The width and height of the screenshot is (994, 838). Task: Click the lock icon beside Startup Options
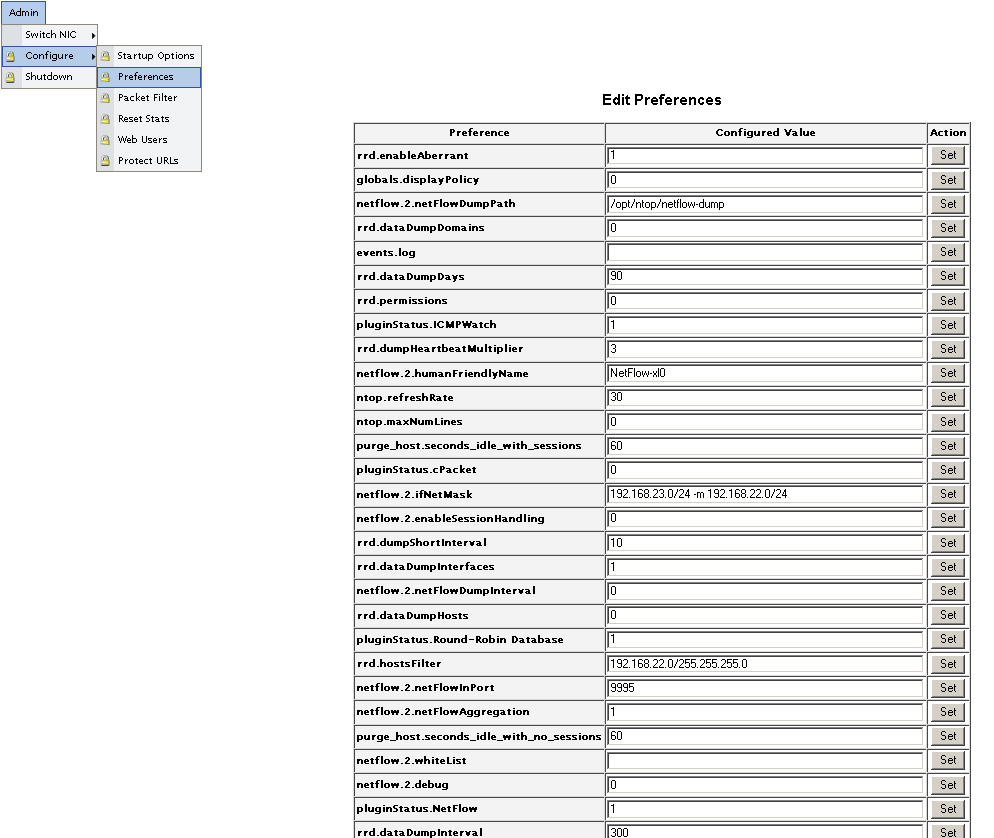[x=105, y=56]
